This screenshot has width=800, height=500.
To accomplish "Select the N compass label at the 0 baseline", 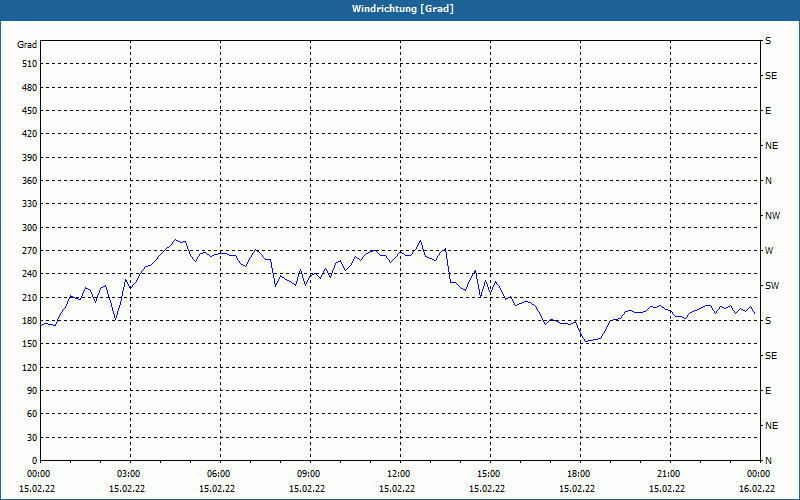I will tap(768, 461).
